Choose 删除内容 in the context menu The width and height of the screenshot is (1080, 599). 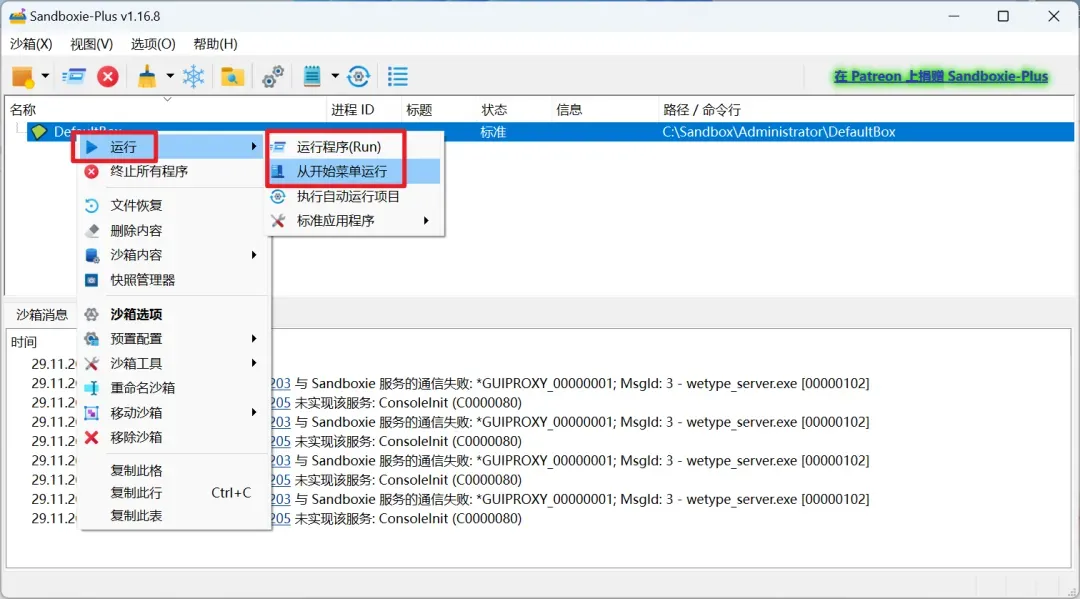coord(172,230)
